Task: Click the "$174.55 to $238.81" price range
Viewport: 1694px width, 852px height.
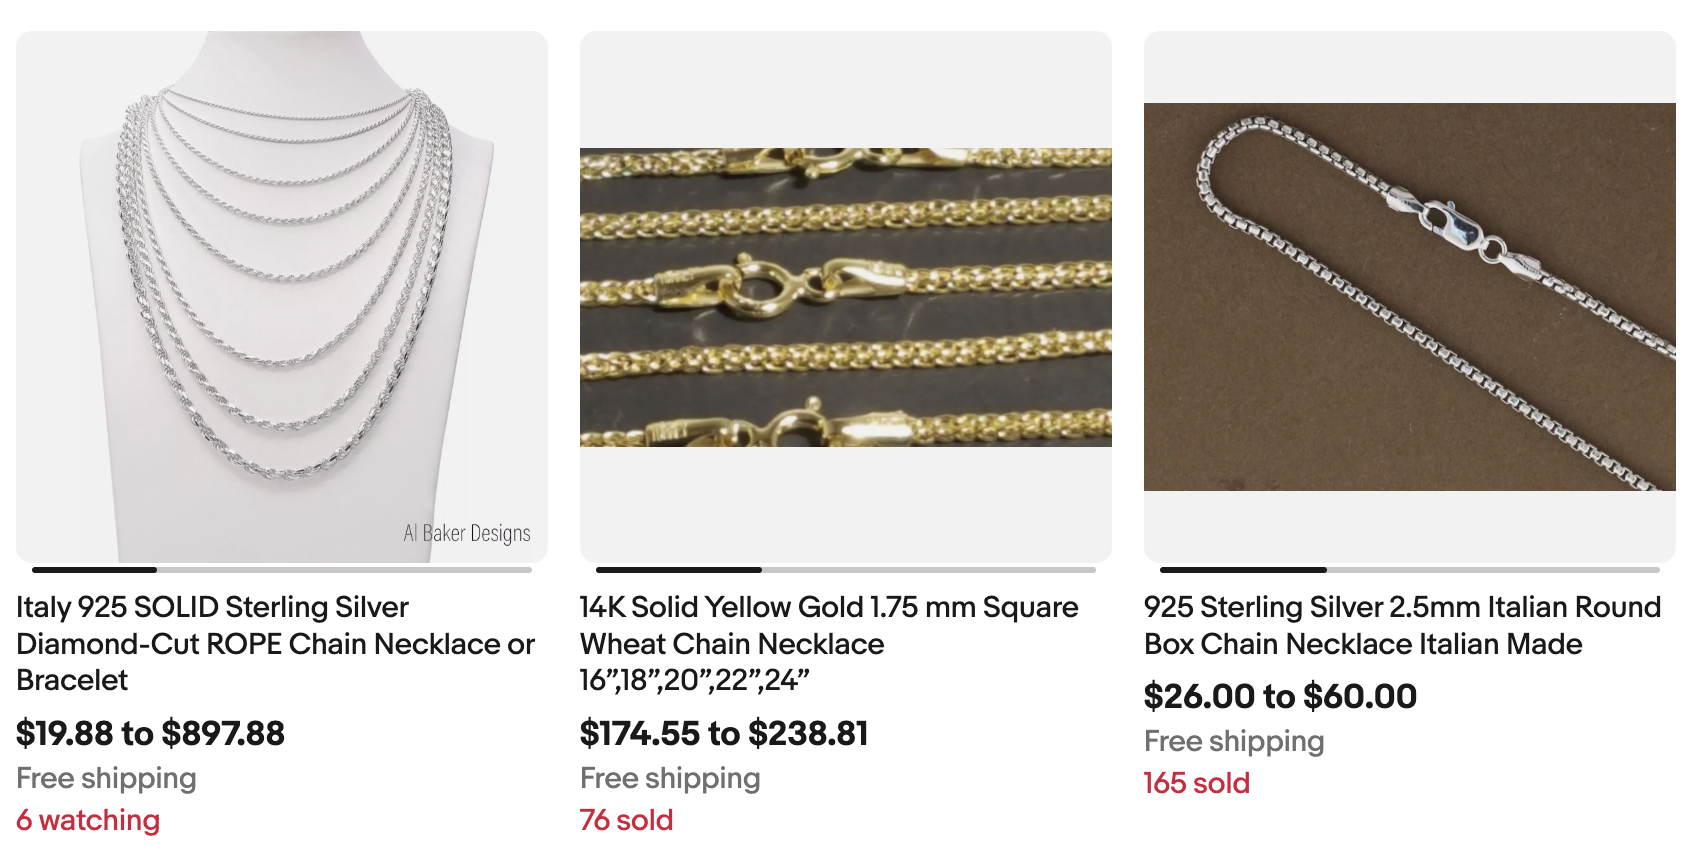Action: point(724,734)
